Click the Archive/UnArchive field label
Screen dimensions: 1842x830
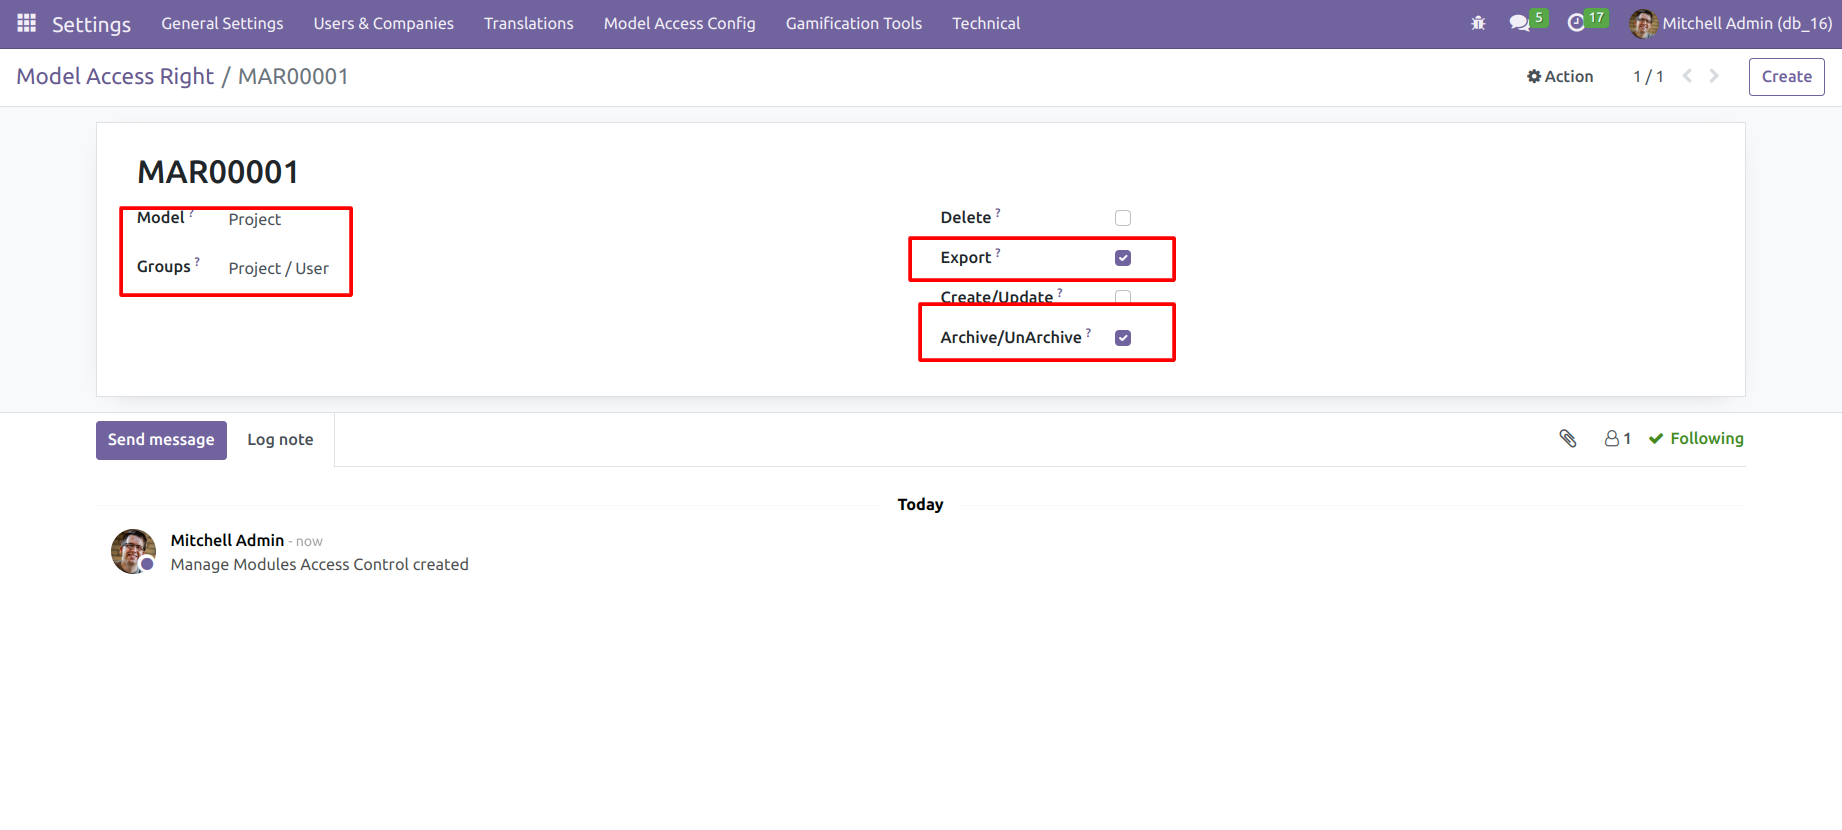[1011, 337]
